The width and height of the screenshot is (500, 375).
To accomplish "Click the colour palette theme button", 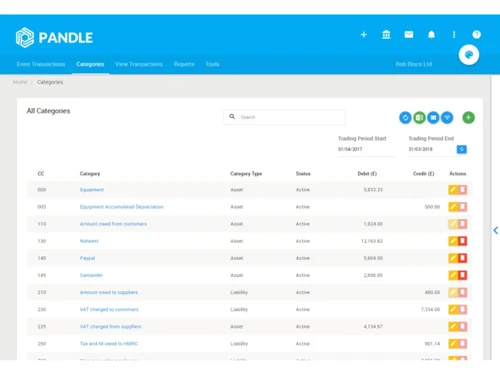I will [x=469, y=55].
